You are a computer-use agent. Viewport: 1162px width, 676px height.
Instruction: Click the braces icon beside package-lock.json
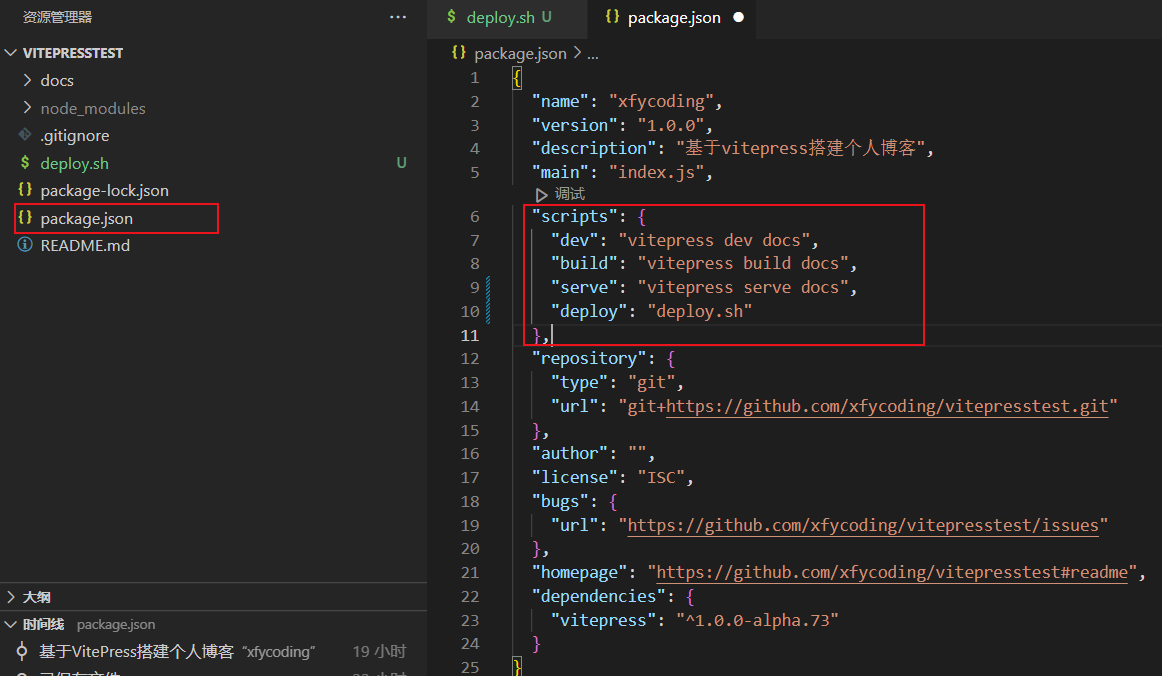[25, 190]
